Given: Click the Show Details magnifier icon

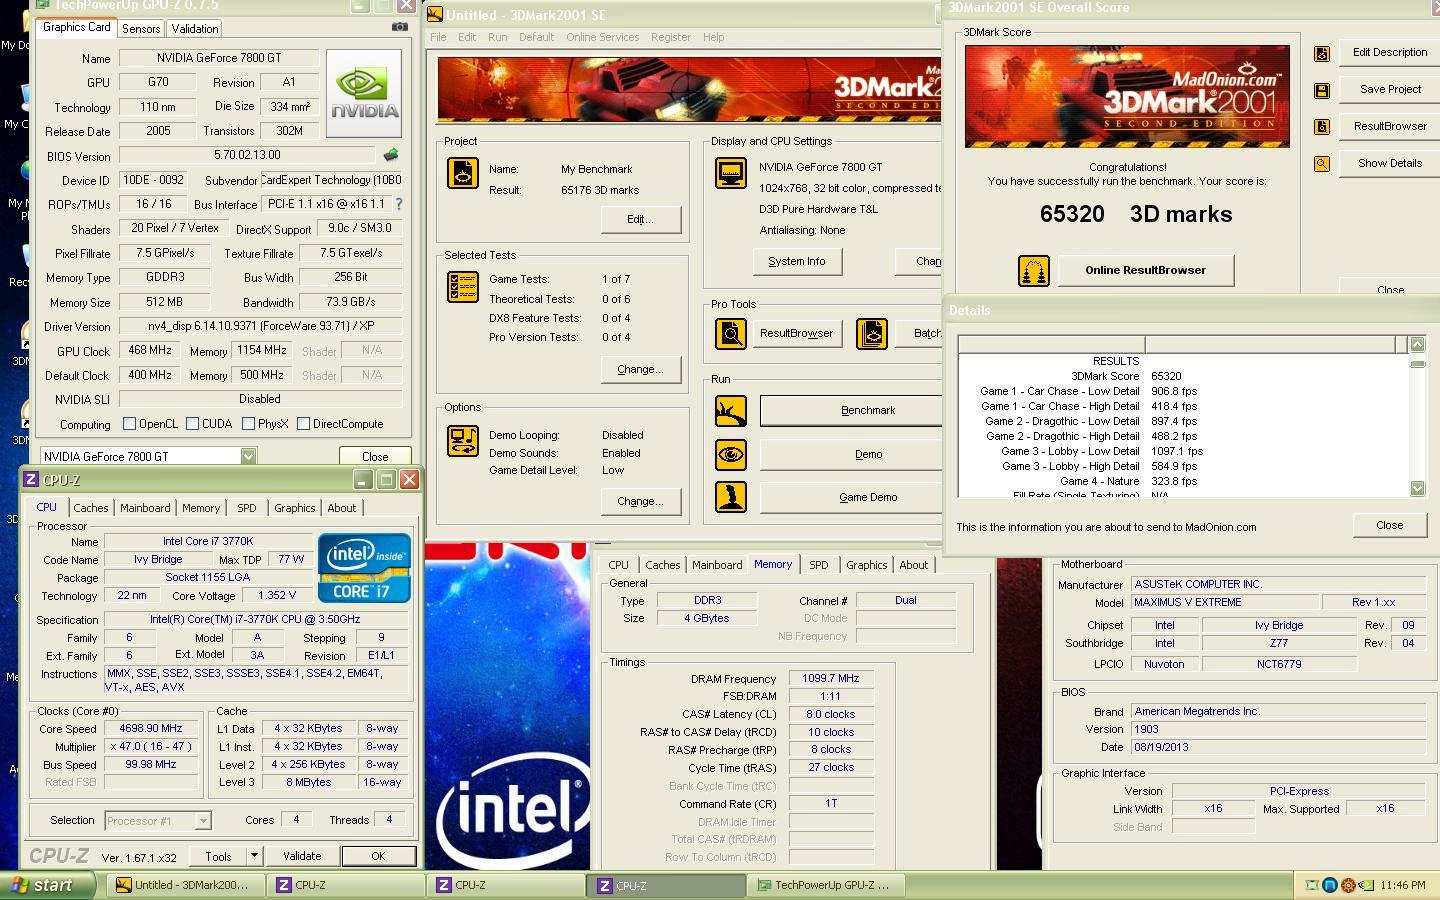Looking at the screenshot, I should [1322, 164].
